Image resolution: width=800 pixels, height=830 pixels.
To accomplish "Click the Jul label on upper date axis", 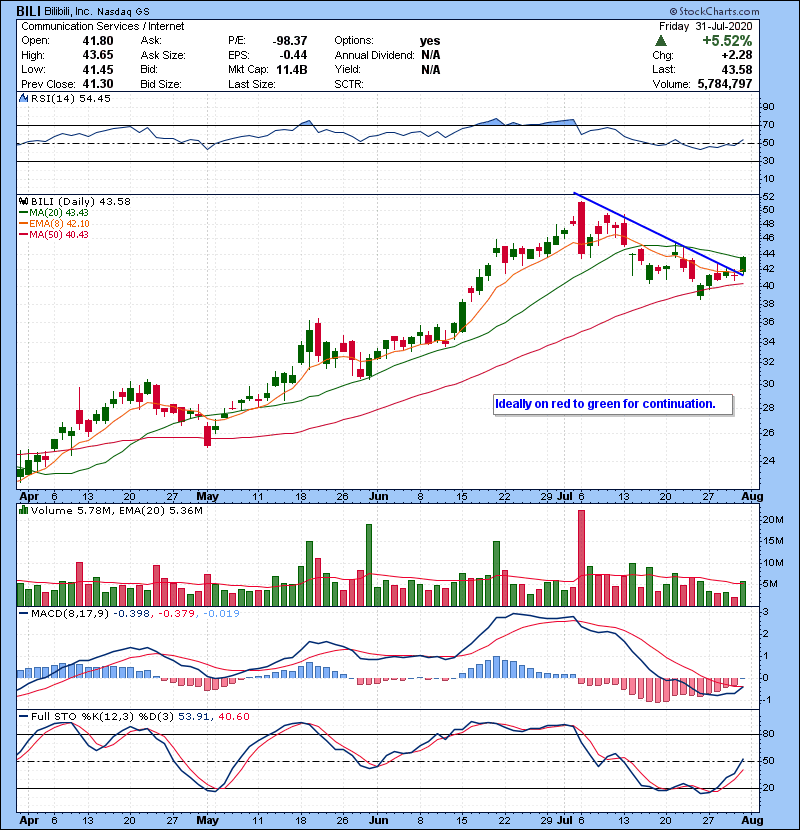I will click(565, 496).
